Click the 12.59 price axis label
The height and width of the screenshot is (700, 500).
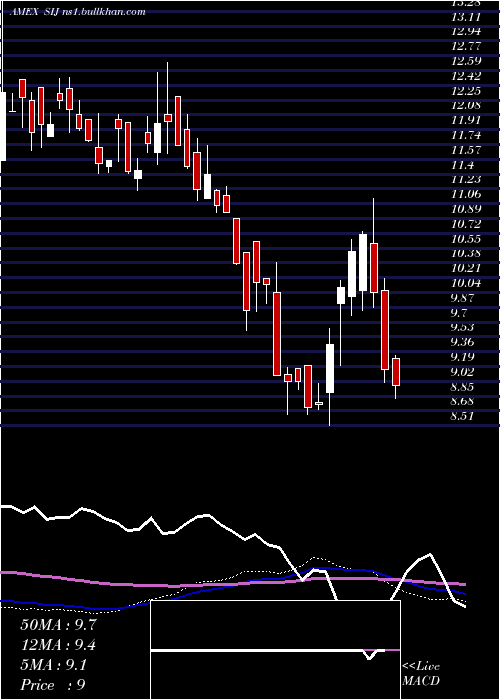[466, 61]
